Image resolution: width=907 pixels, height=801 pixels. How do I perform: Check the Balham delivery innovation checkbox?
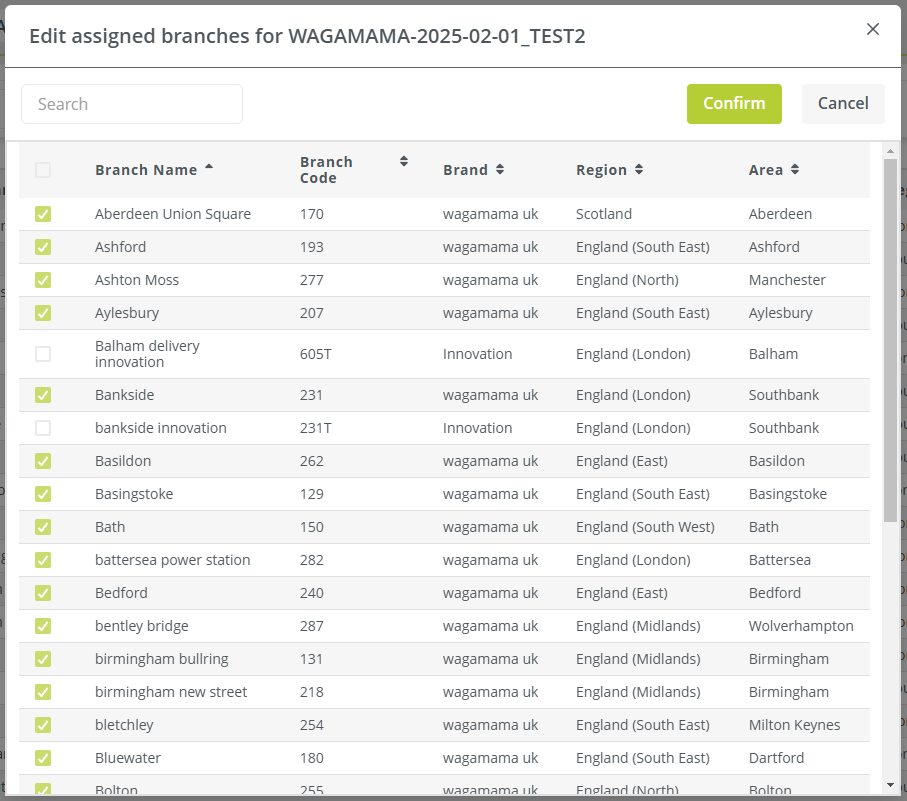coord(43,354)
